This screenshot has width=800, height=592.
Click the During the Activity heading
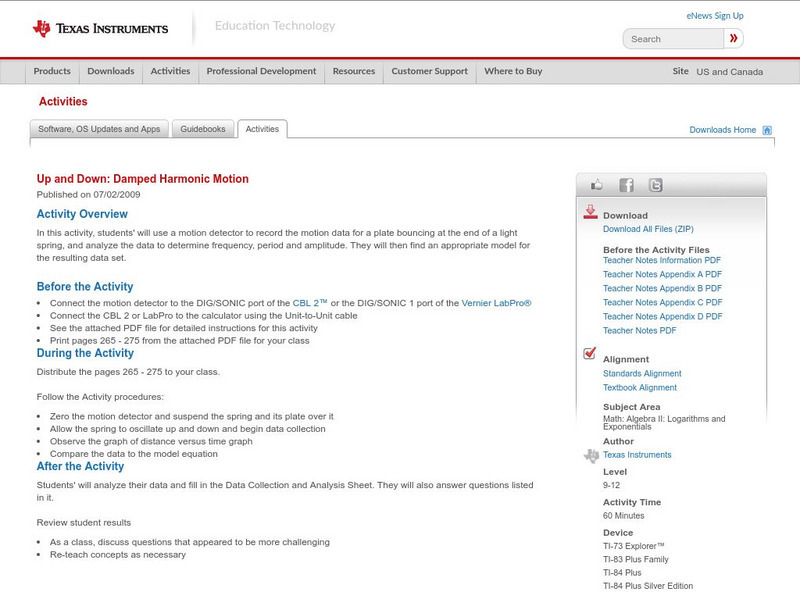coord(85,353)
